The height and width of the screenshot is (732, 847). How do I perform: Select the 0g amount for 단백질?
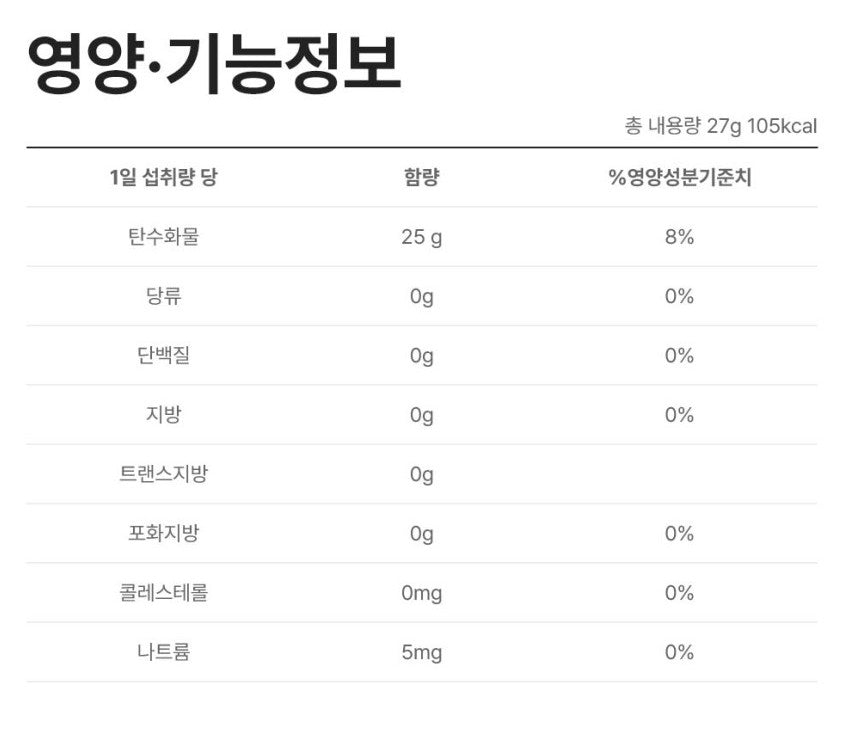421,356
